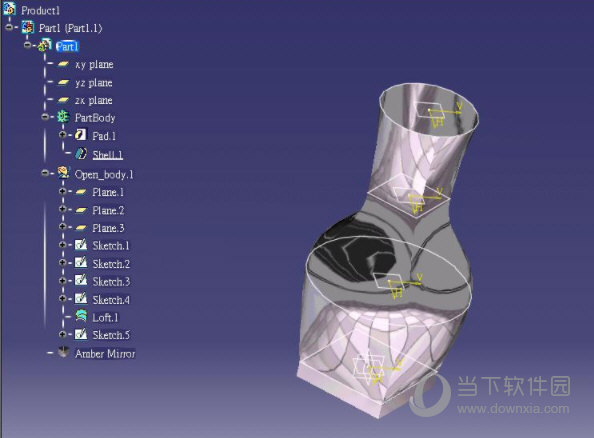Collapse the Part1 (Part1.1) node
This screenshot has width=594, height=438.
click(9, 27)
